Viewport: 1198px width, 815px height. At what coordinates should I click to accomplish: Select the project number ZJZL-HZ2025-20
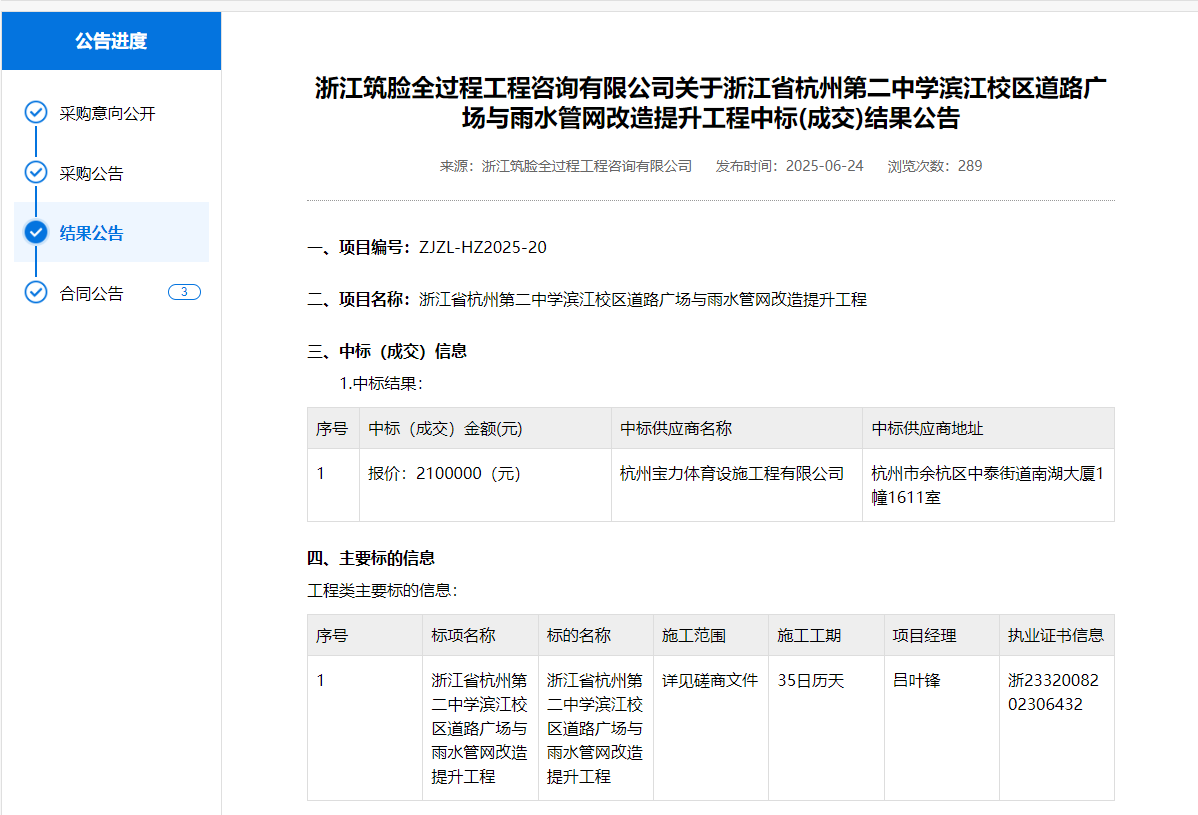pos(483,248)
